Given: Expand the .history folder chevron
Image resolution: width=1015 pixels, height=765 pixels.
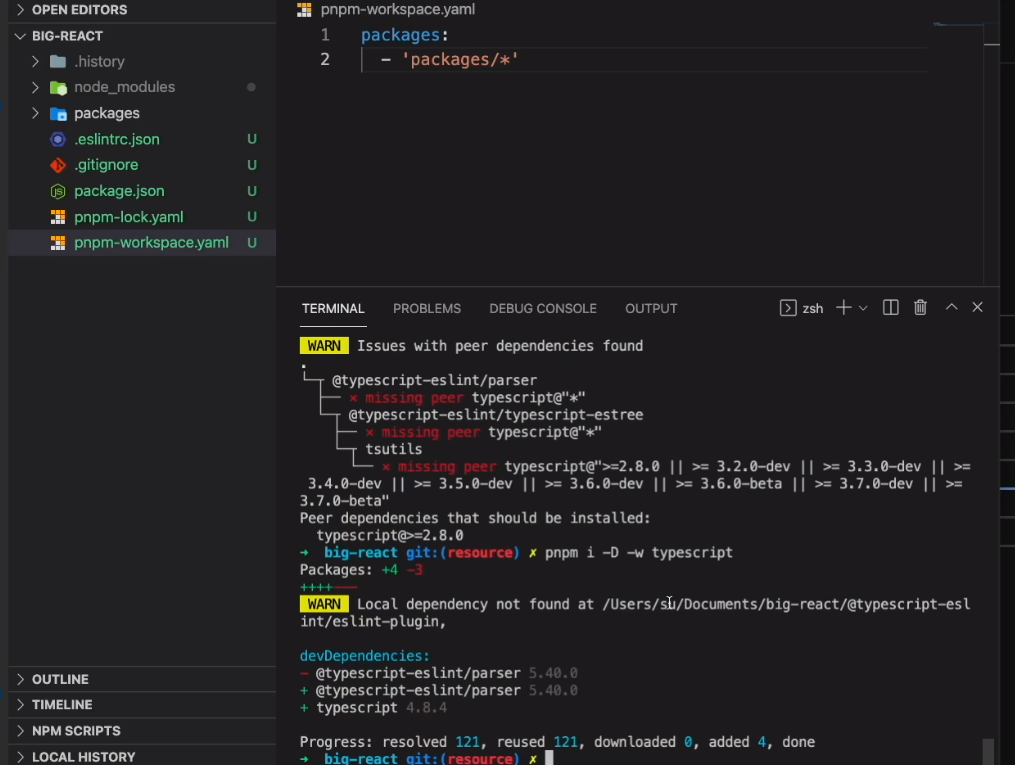Looking at the screenshot, I should 36,61.
